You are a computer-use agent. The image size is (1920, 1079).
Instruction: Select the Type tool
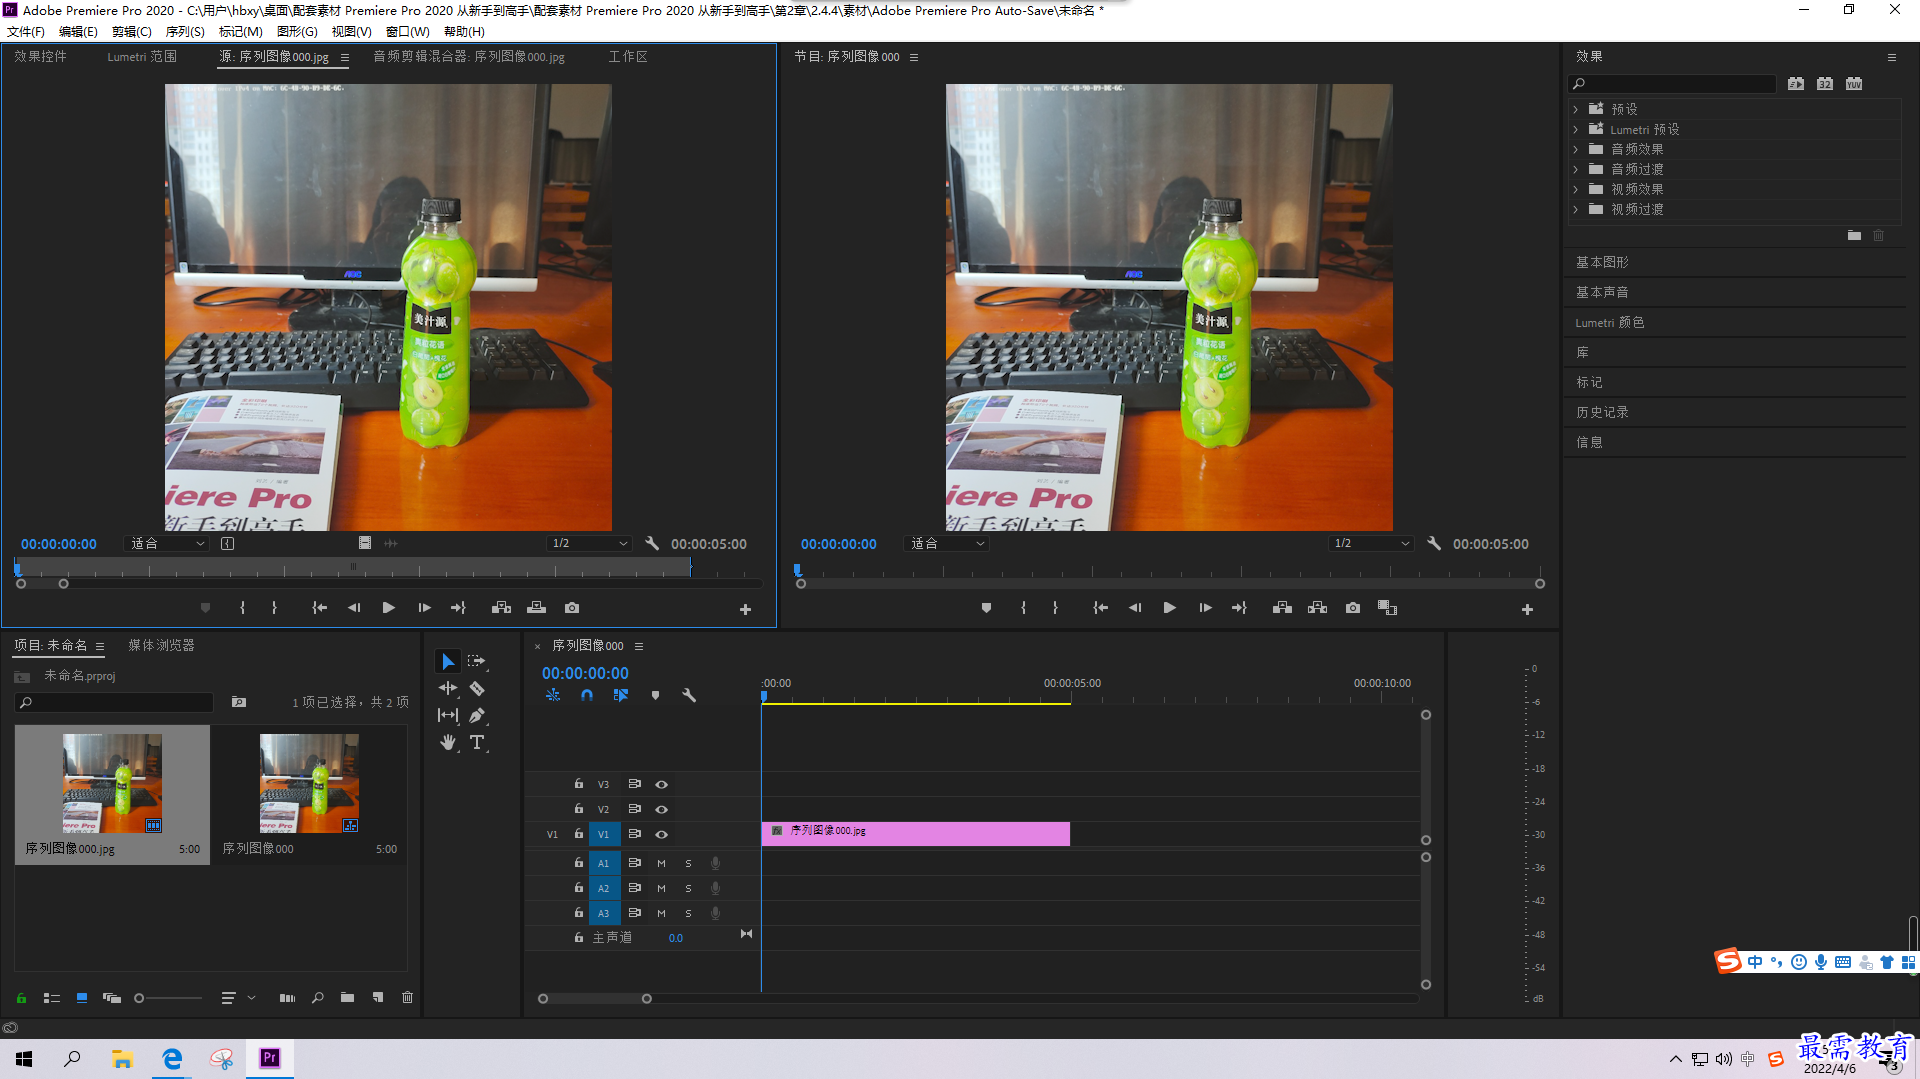[x=477, y=742]
